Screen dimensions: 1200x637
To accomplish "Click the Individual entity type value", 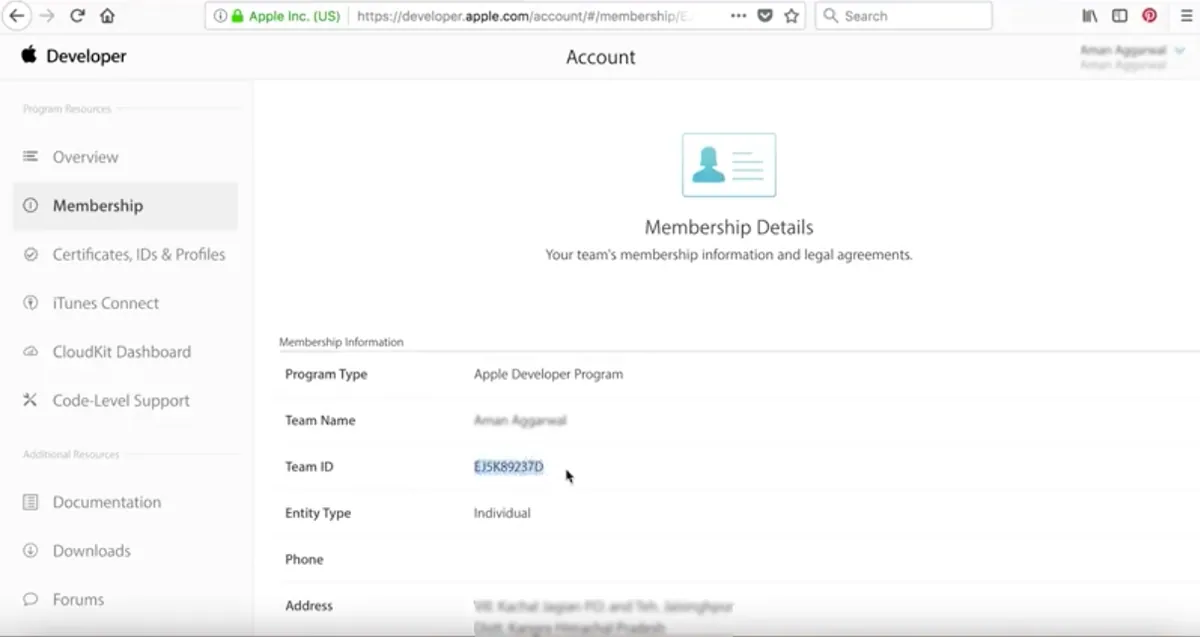I will [502, 513].
